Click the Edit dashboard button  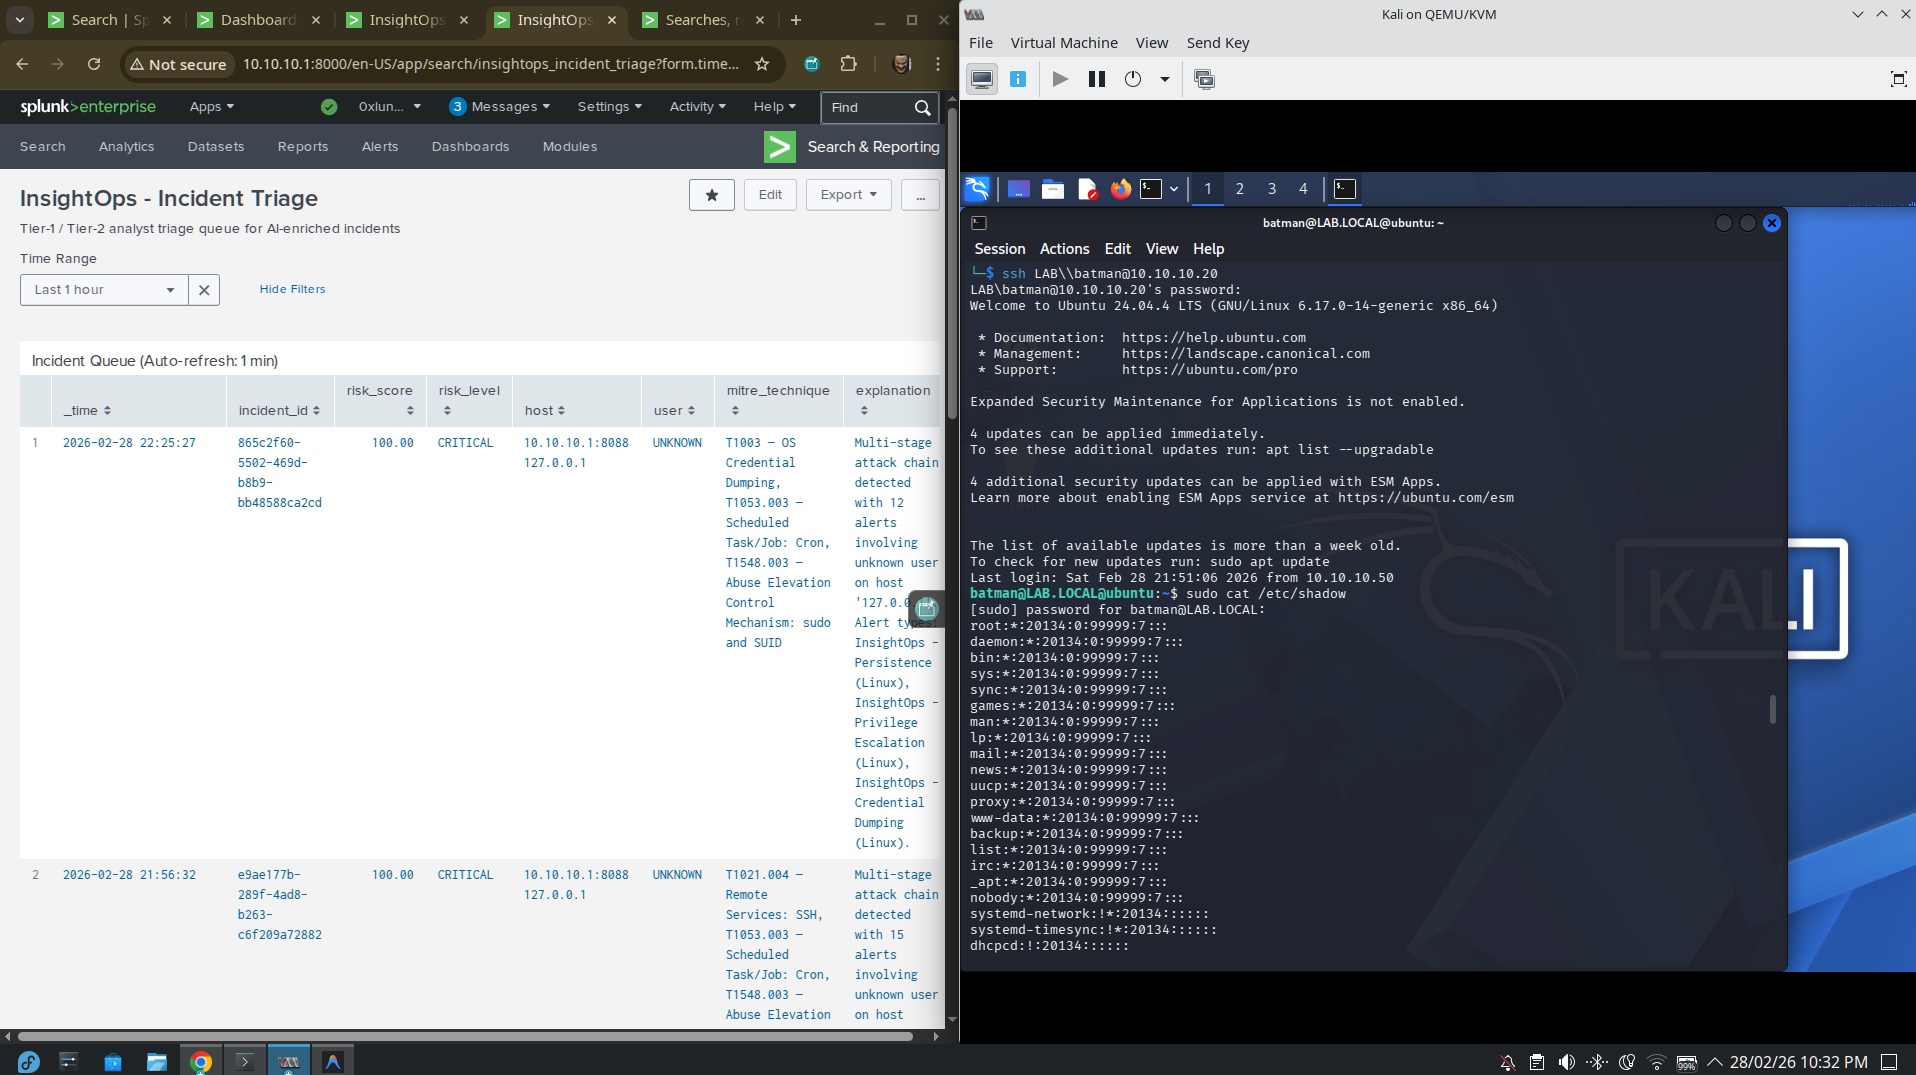[770, 195]
